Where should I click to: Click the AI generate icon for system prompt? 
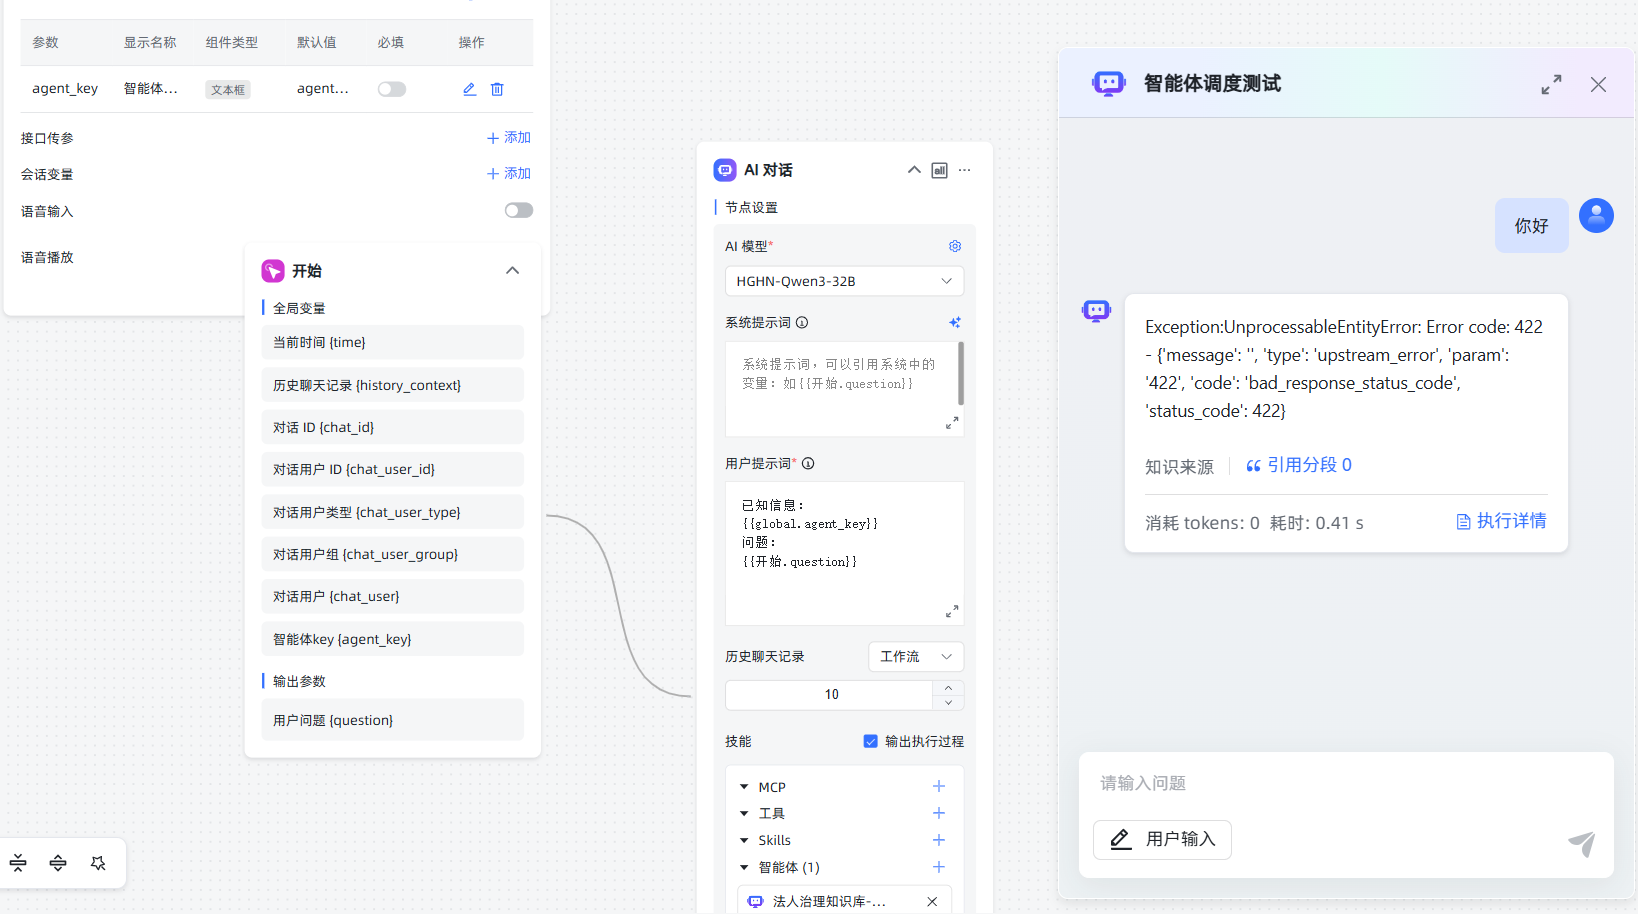(954, 322)
